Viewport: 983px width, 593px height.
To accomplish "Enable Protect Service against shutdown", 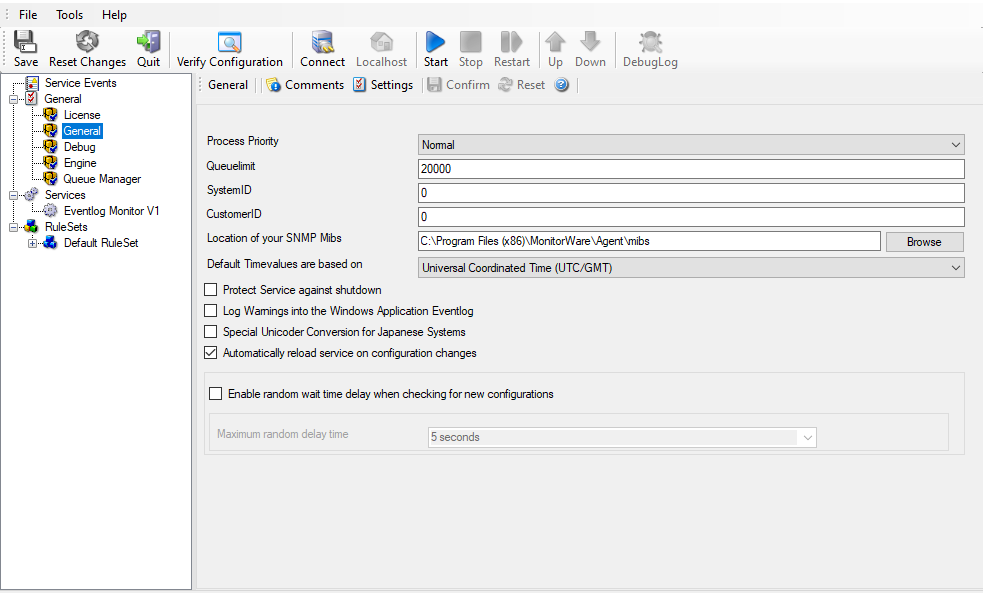I will [211, 290].
